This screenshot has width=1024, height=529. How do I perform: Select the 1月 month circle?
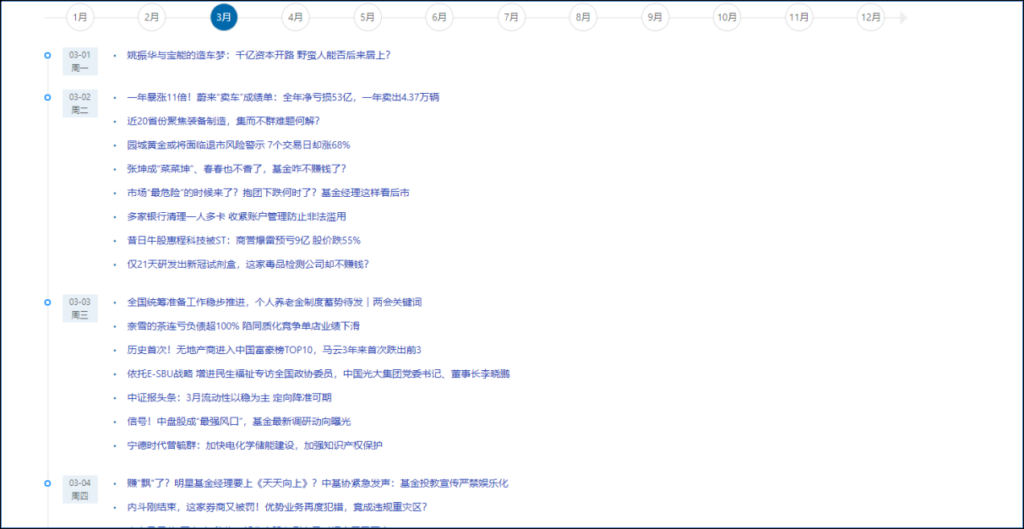81,17
